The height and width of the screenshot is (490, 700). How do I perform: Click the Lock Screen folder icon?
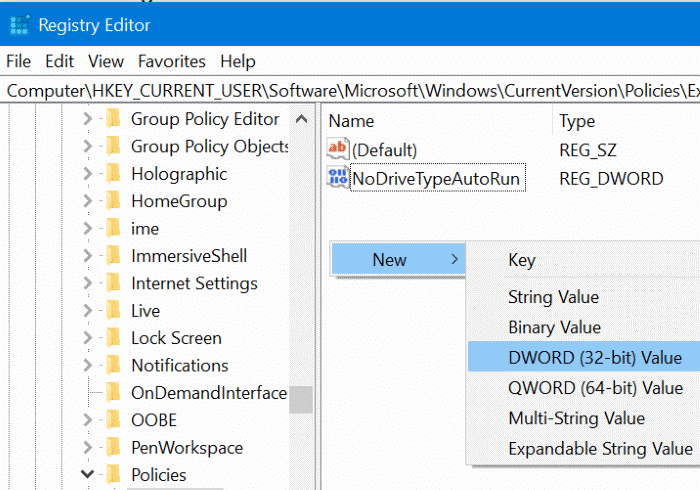point(116,338)
